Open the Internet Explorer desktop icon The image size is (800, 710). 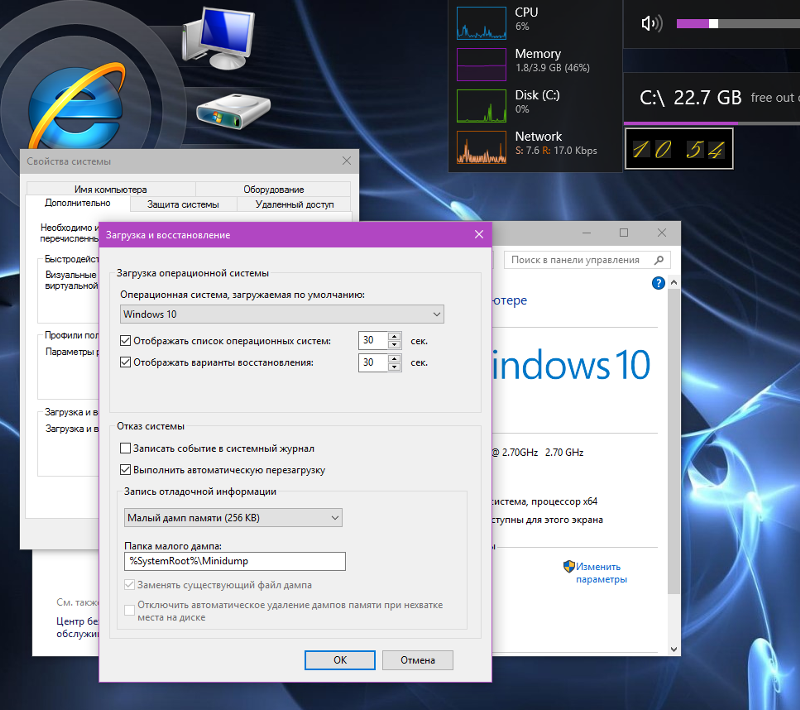pos(77,105)
